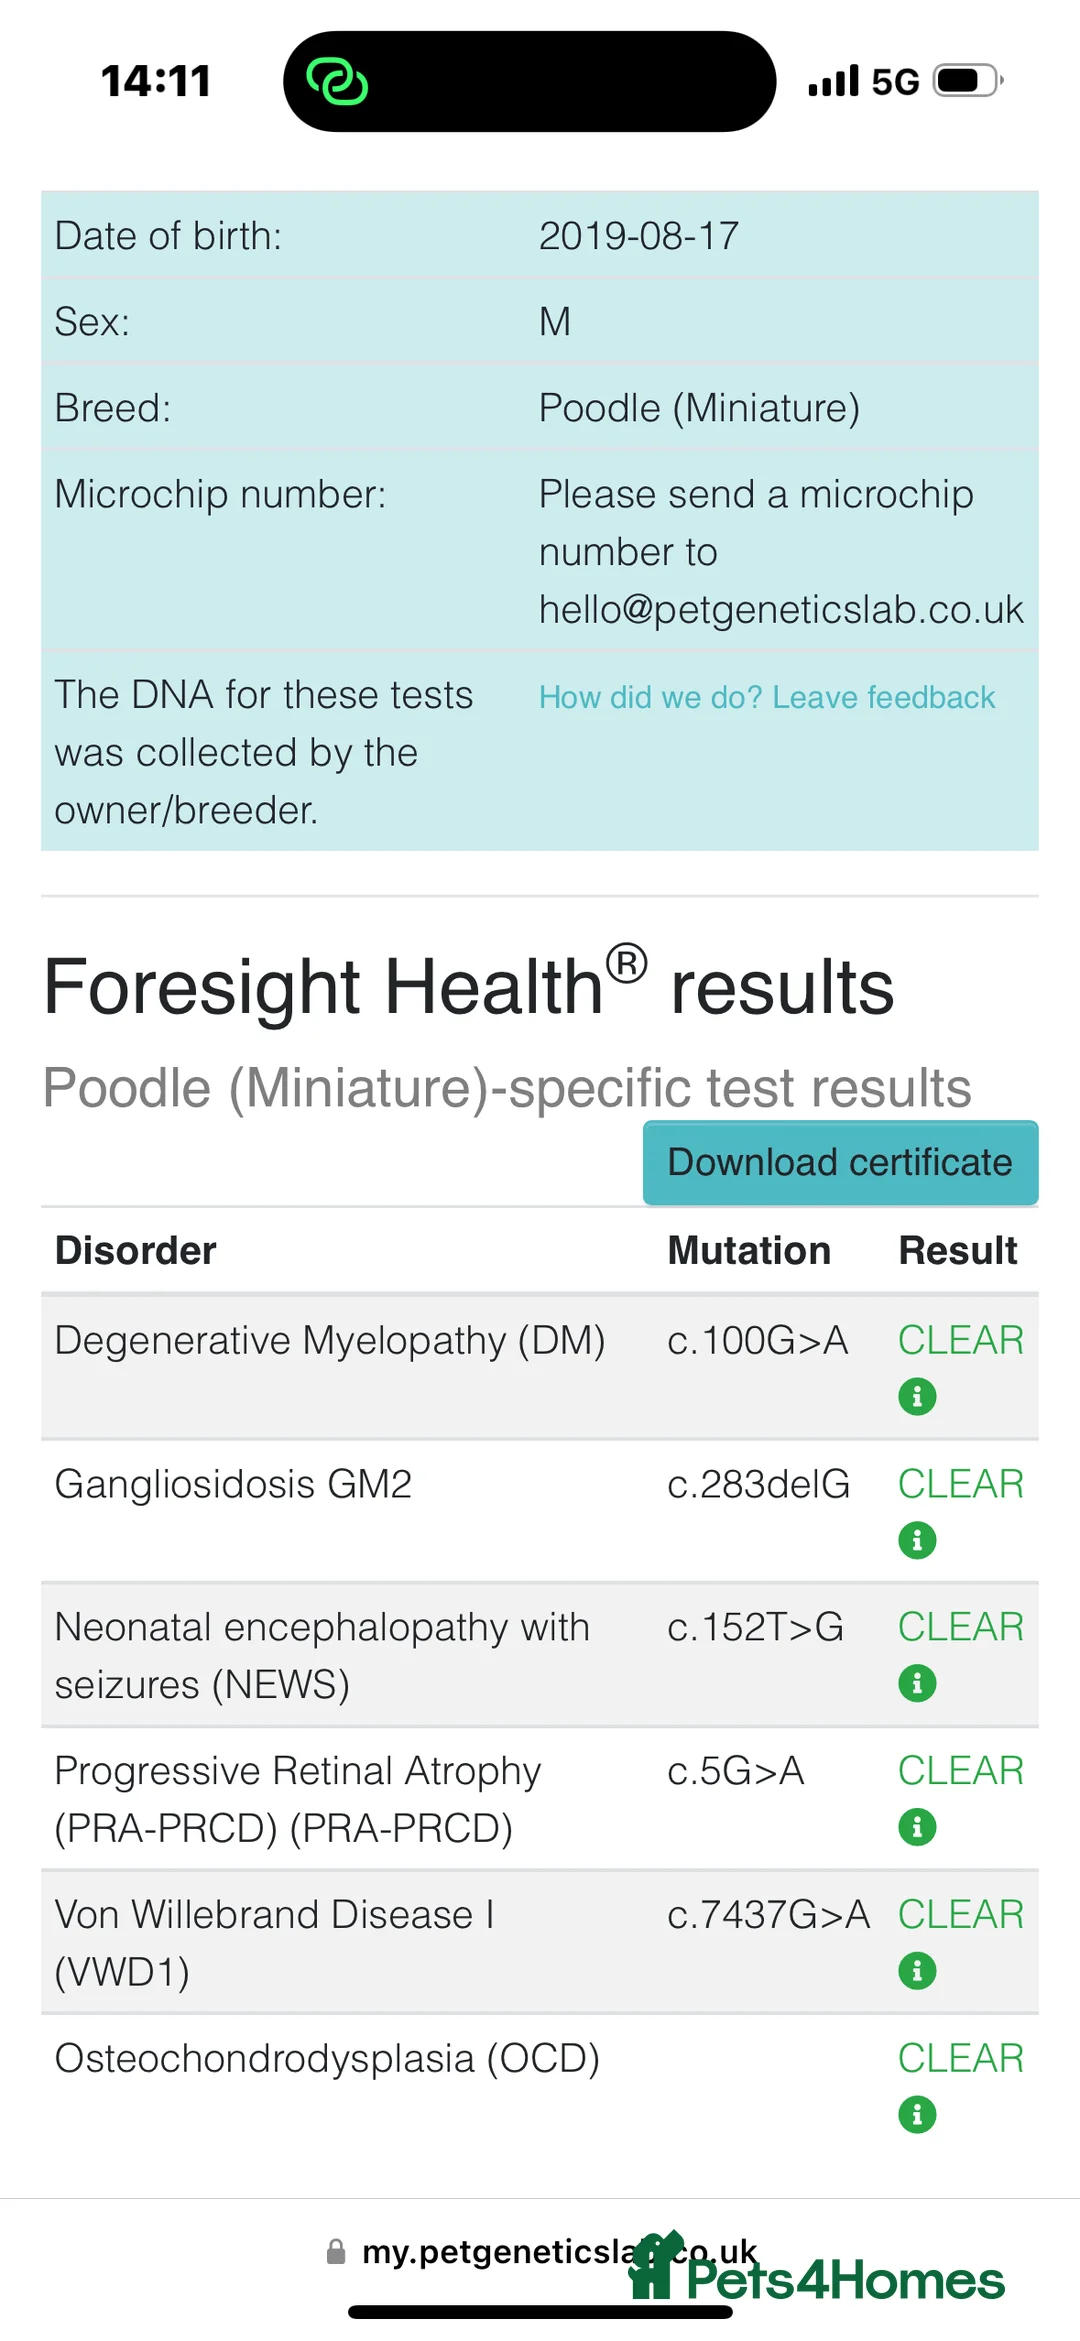Tap CLEAR result for Degenerative Myelopathy
Viewport: 1080px width, 2341px height.
point(960,1340)
